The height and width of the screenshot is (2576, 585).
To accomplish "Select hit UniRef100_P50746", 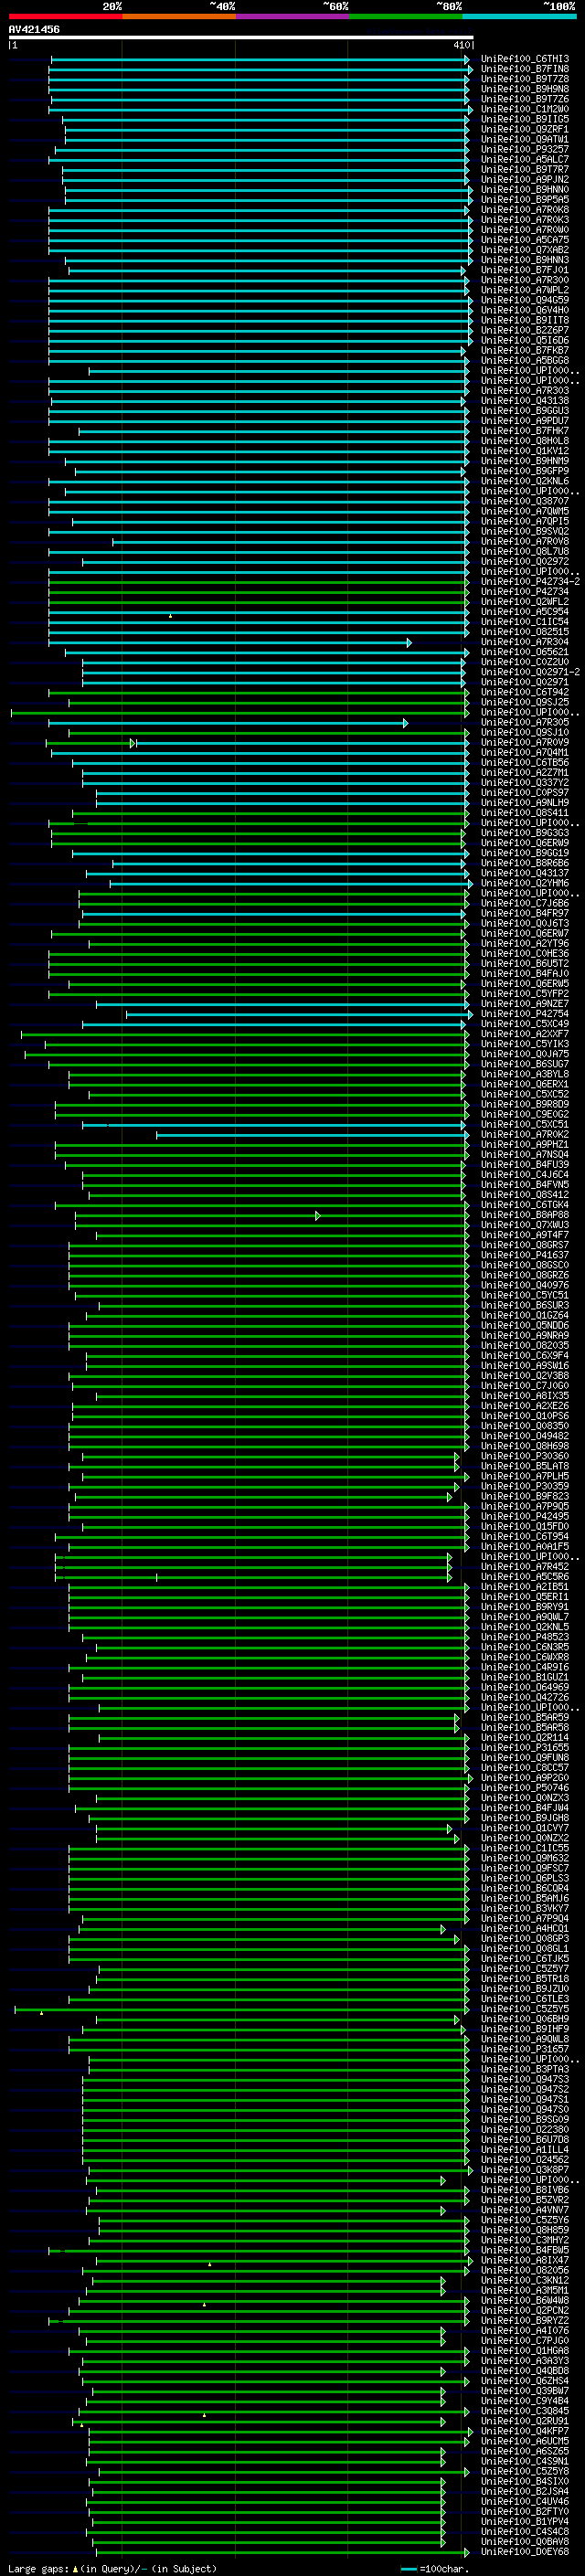I will click(x=524, y=1788).
